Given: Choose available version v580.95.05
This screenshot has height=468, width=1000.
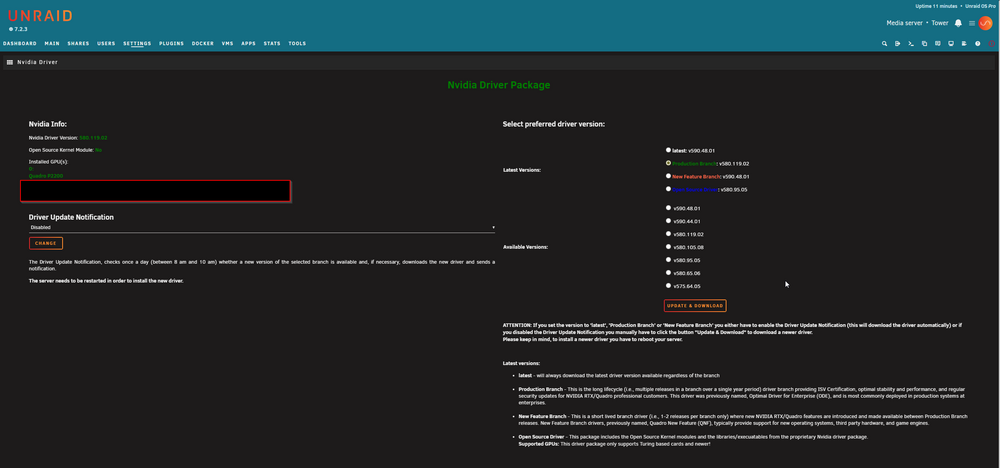Looking at the screenshot, I should coord(668,260).
